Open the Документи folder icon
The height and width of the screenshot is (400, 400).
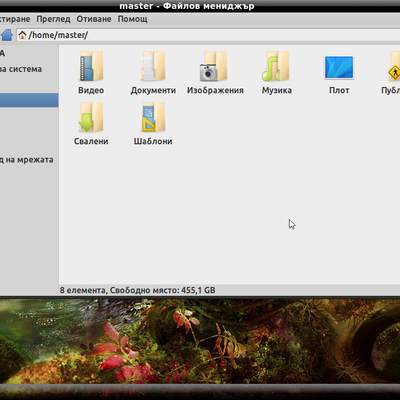(153, 66)
